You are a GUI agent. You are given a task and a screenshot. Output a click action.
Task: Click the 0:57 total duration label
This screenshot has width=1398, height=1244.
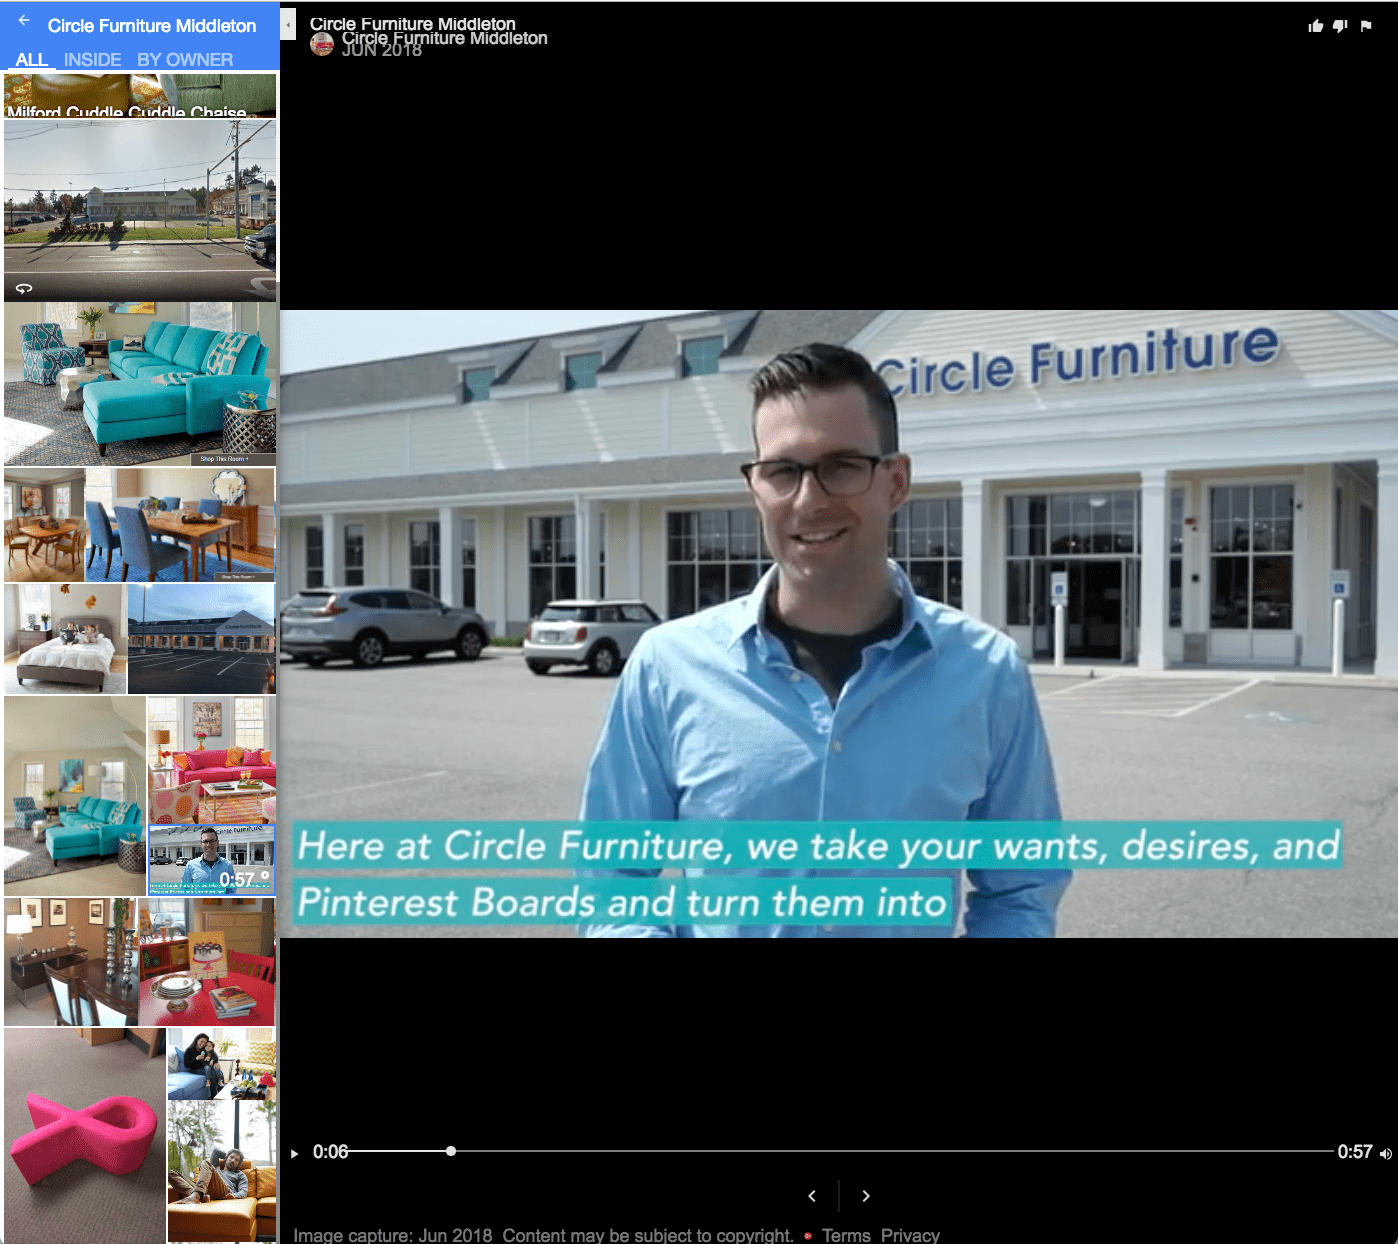[x=1355, y=1152]
